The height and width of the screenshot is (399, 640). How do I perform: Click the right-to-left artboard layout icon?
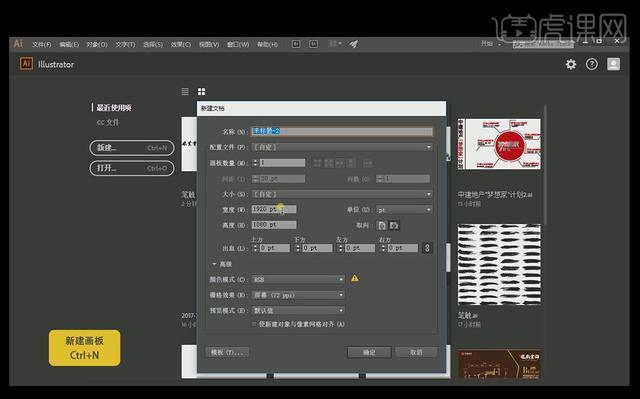(x=368, y=163)
